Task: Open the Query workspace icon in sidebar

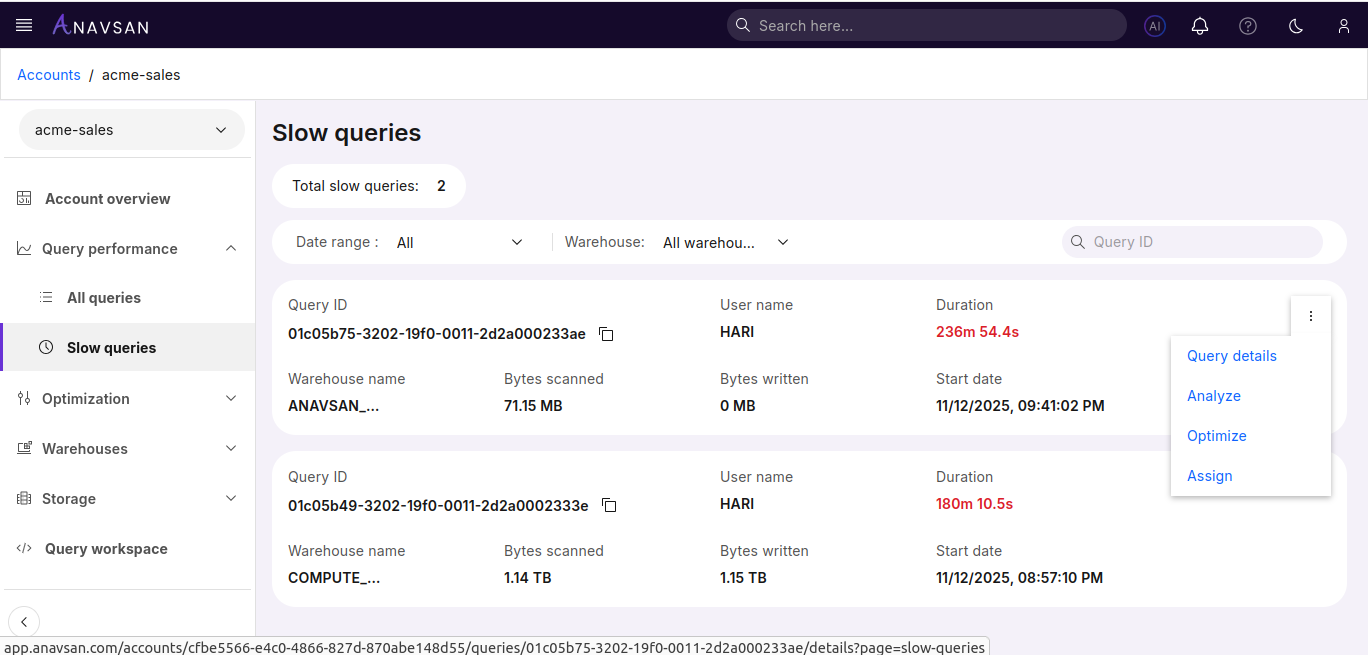Action: [x=24, y=548]
